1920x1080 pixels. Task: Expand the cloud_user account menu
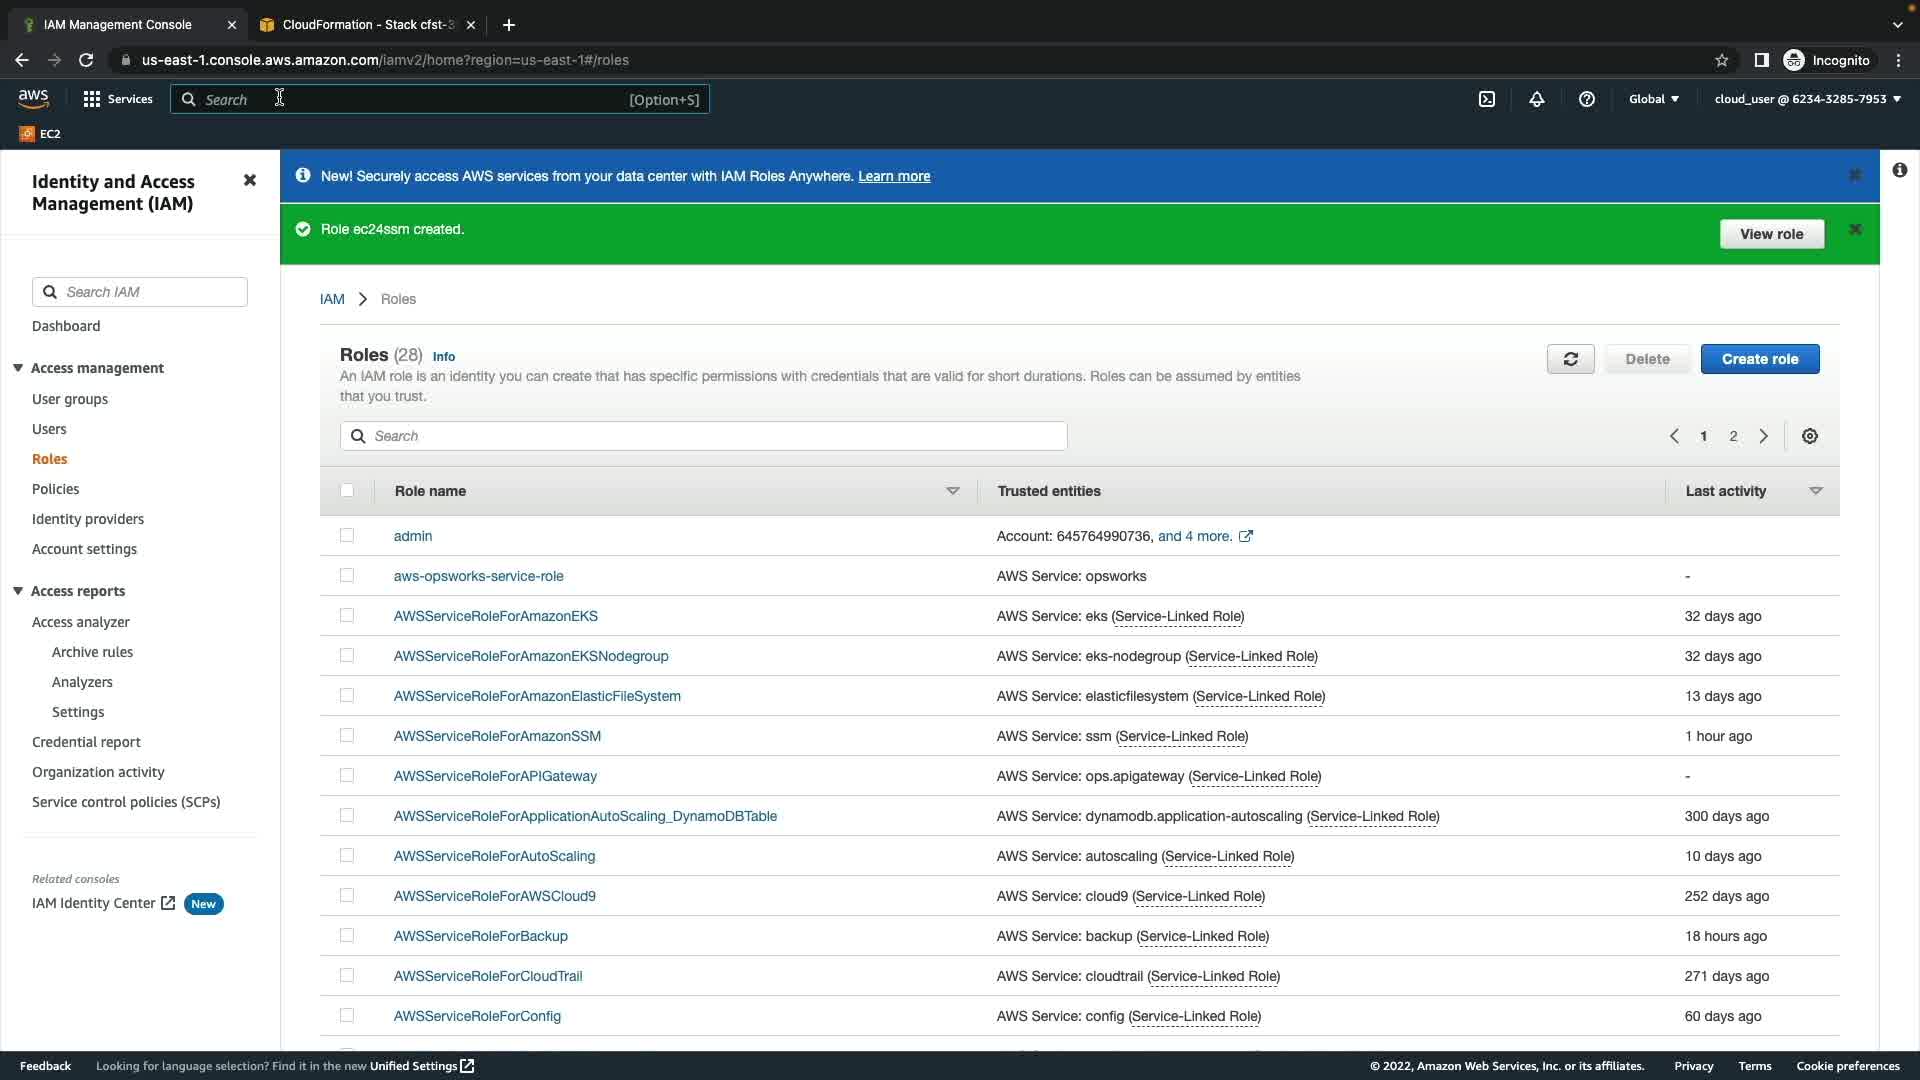pyautogui.click(x=1807, y=99)
